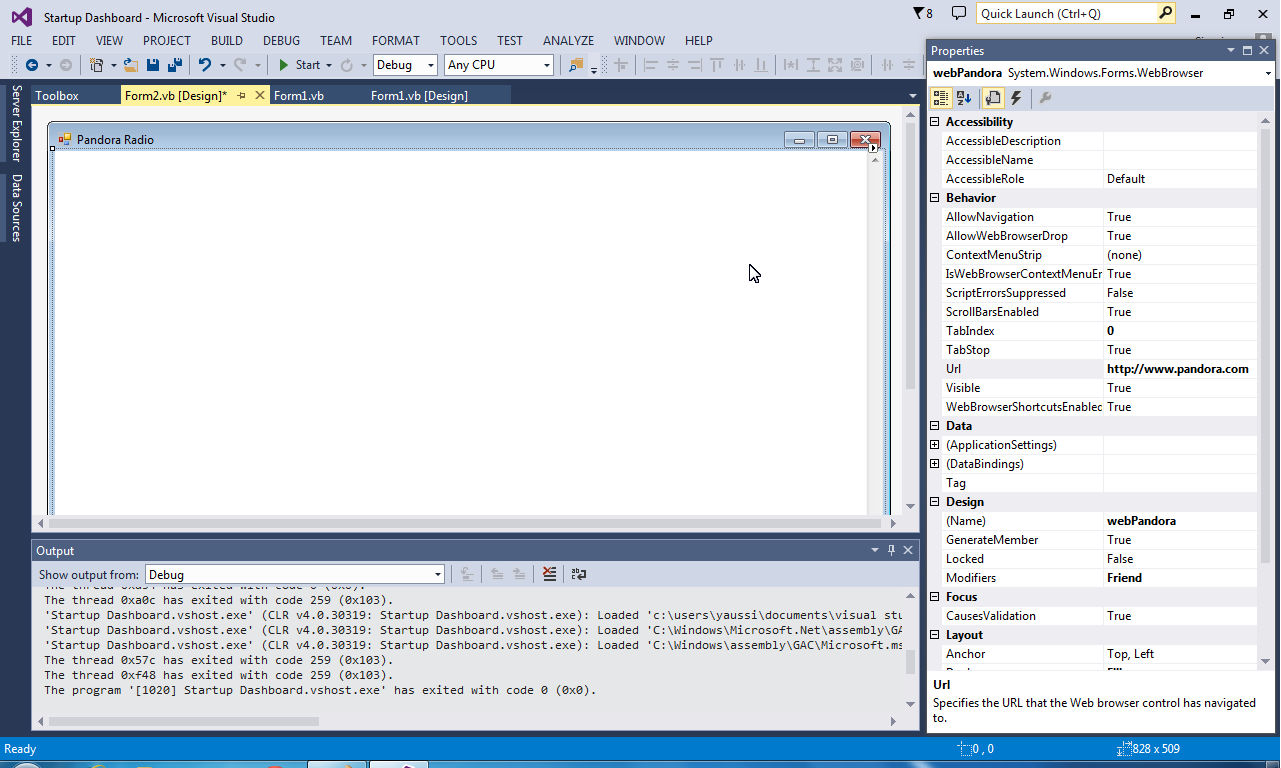Click Clear All in Output toolbar
Image resolution: width=1281 pixels, height=768 pixels.
tap(549, 574)
